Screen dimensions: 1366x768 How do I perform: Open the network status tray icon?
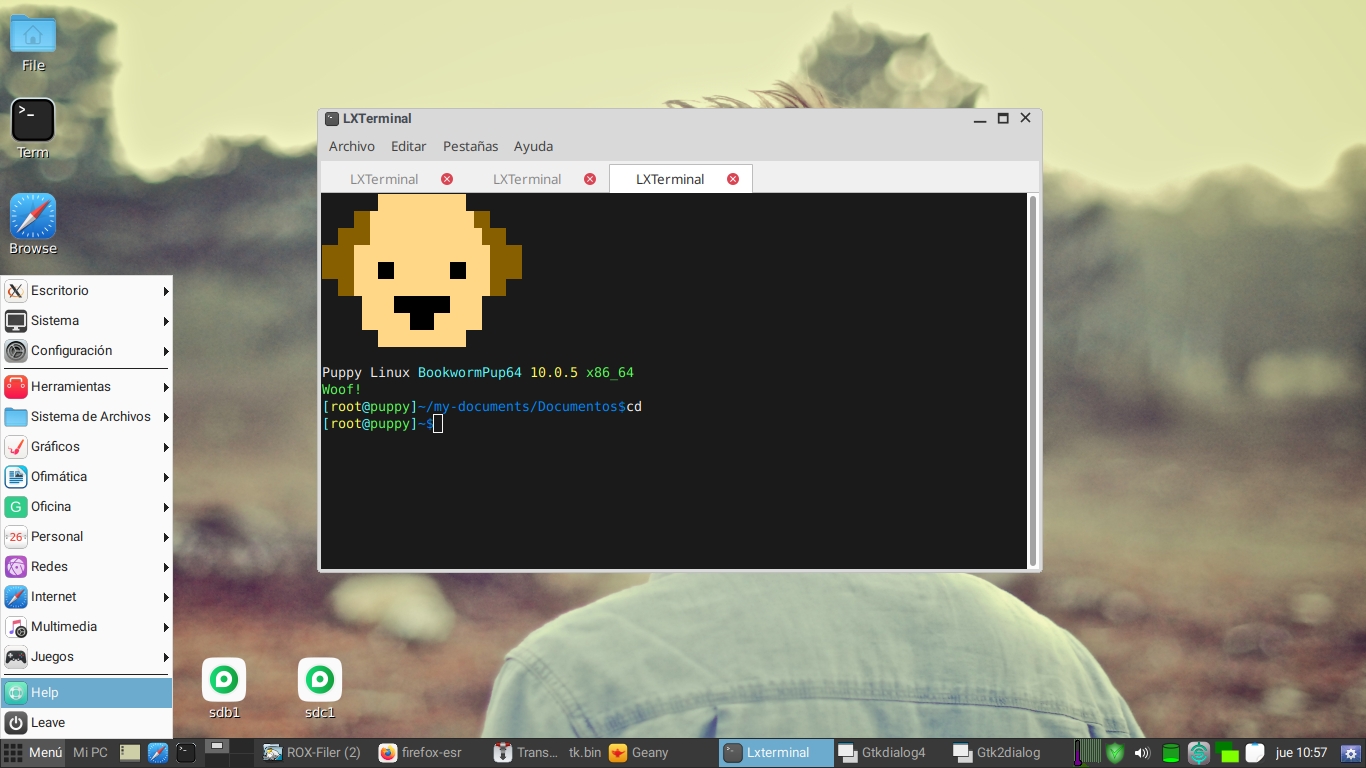1199,753
